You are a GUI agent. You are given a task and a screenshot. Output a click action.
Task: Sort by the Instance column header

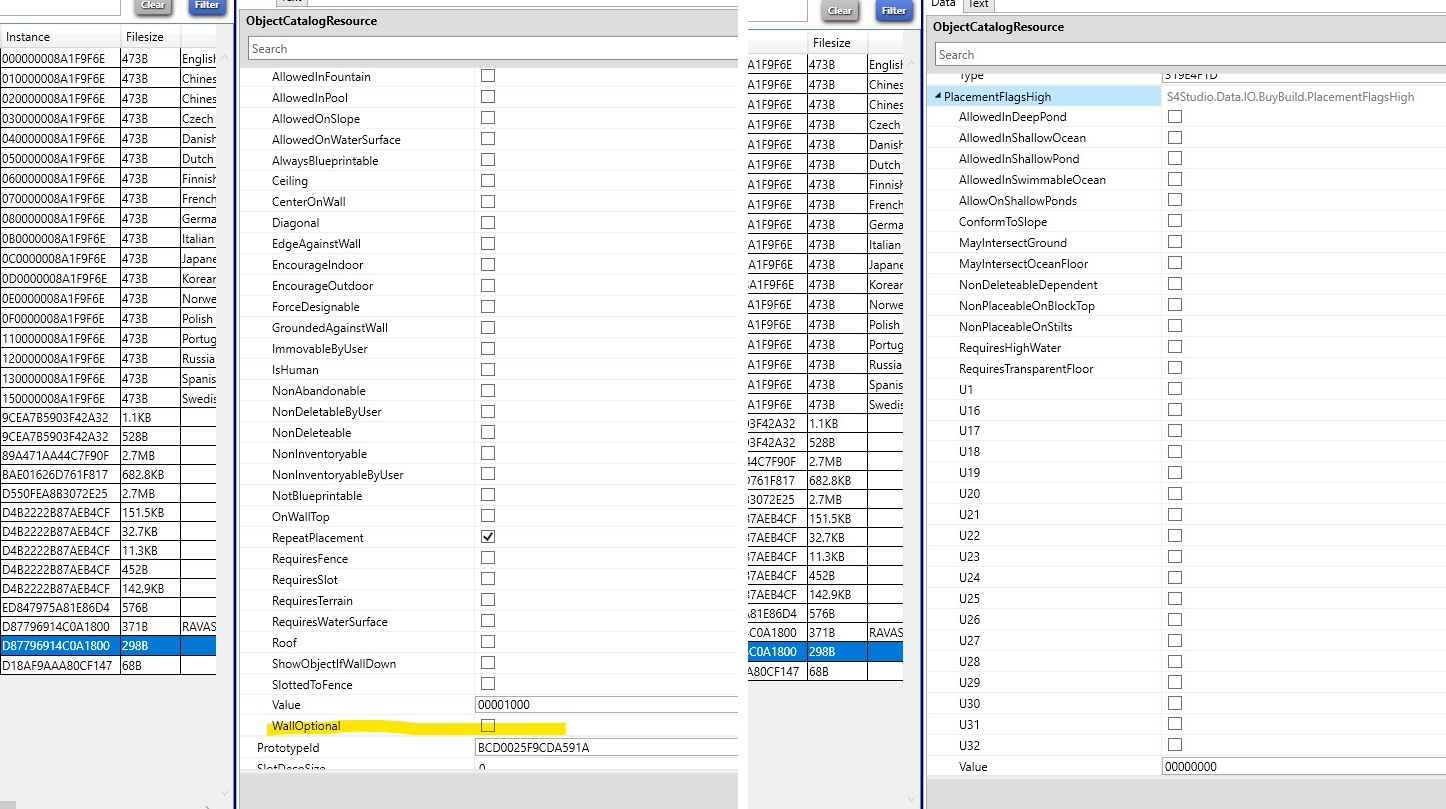point(60,37)
